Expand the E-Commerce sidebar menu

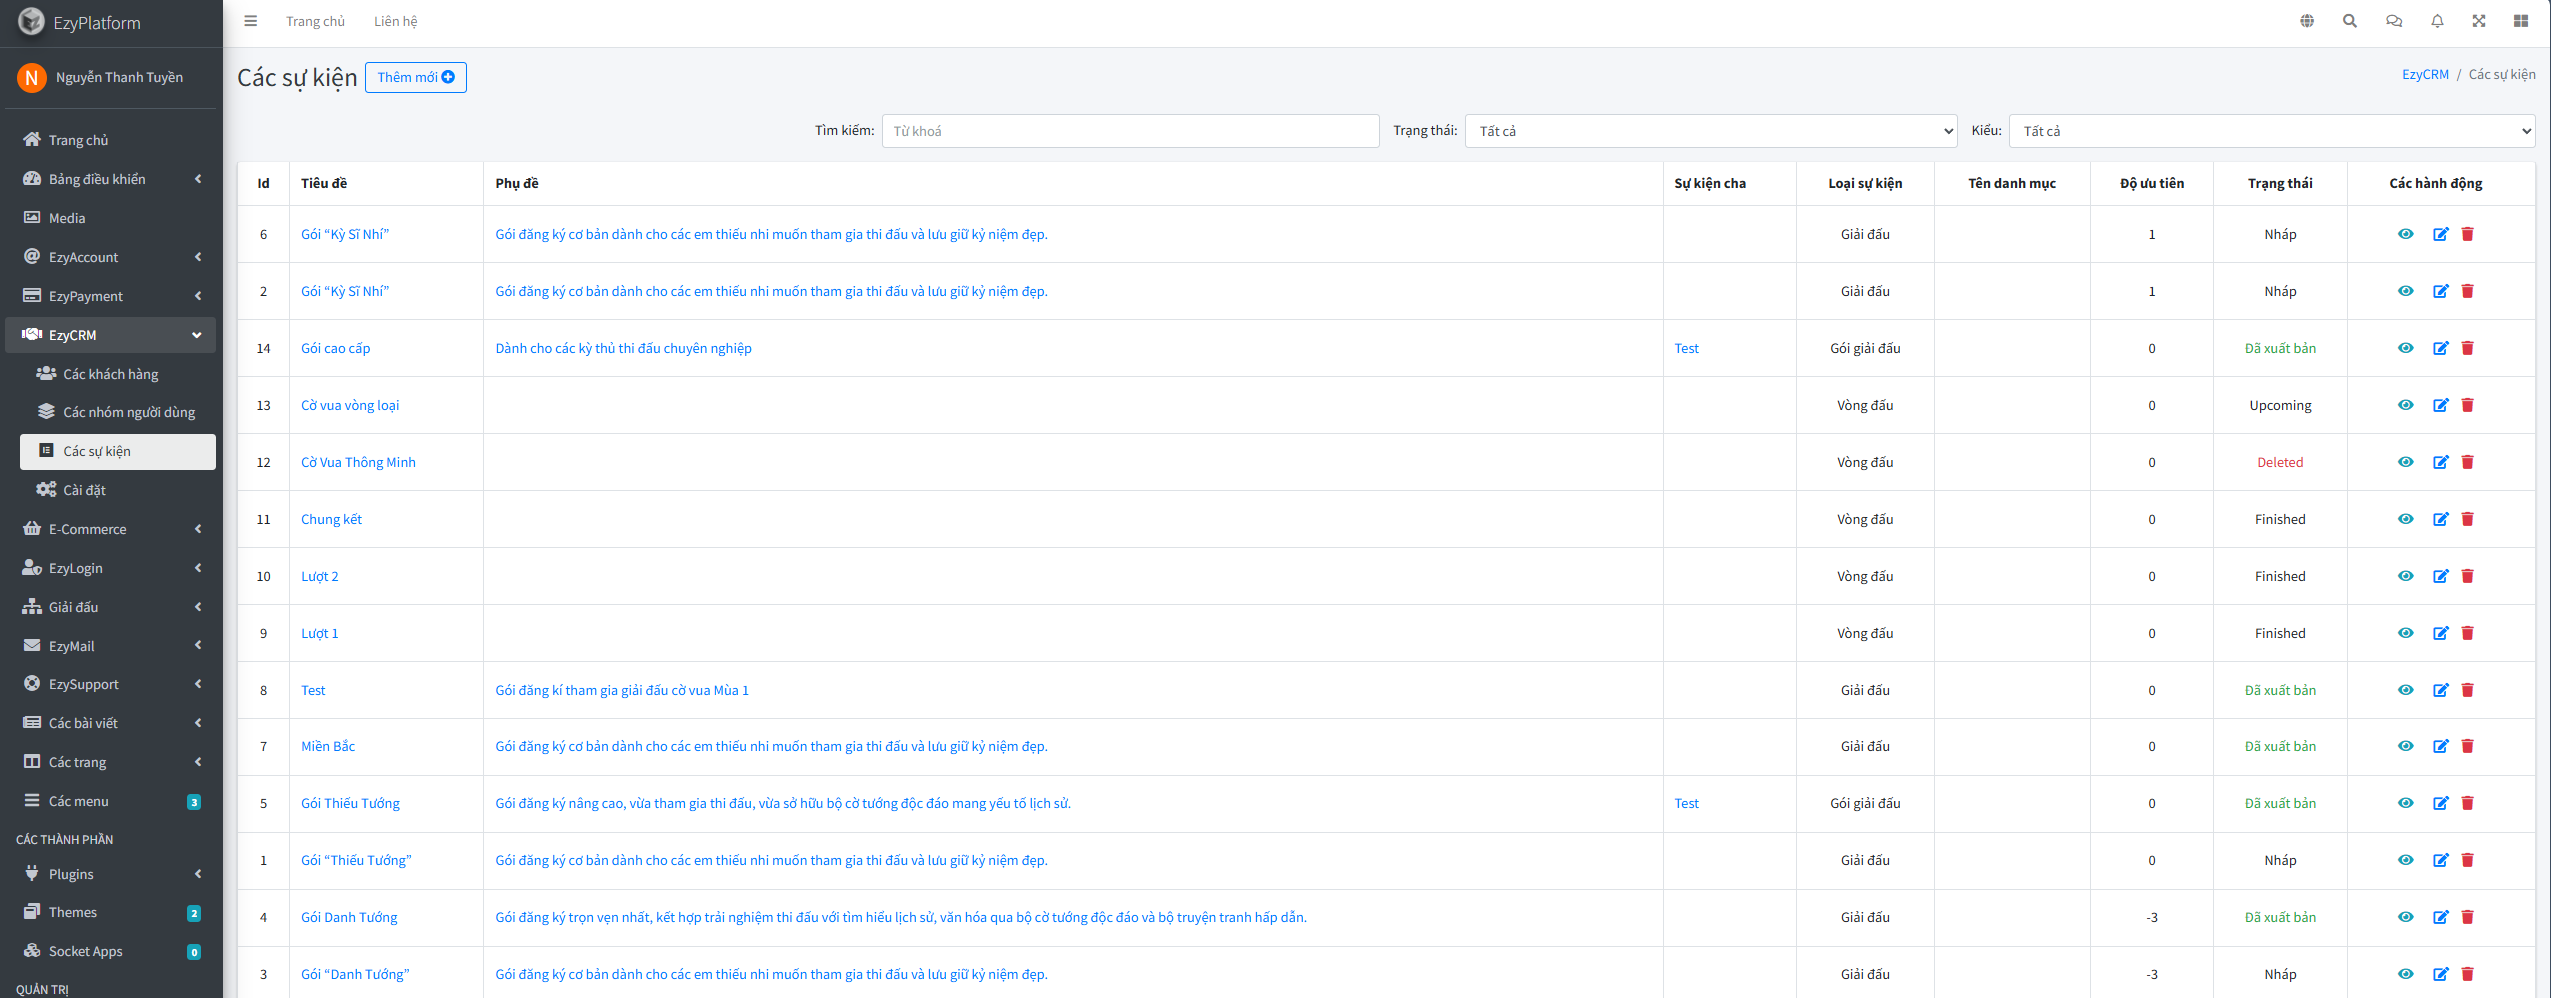pos(111,529)
